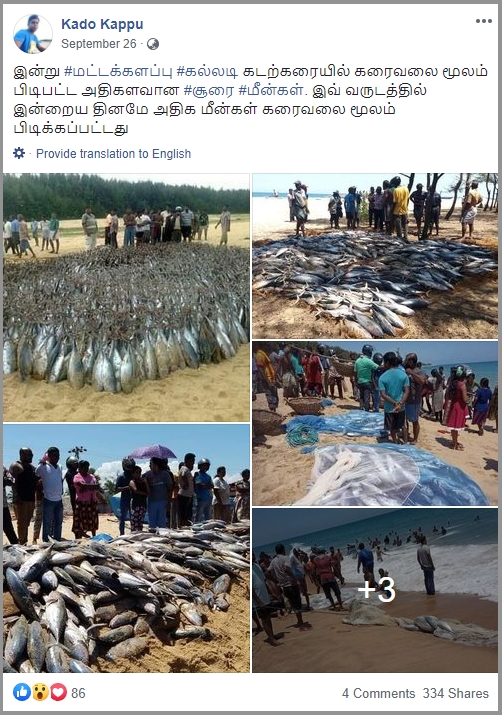Click the blue Like reaction icon
The height and width of the screenshot is (715, 502).
[x=22, y=692]
